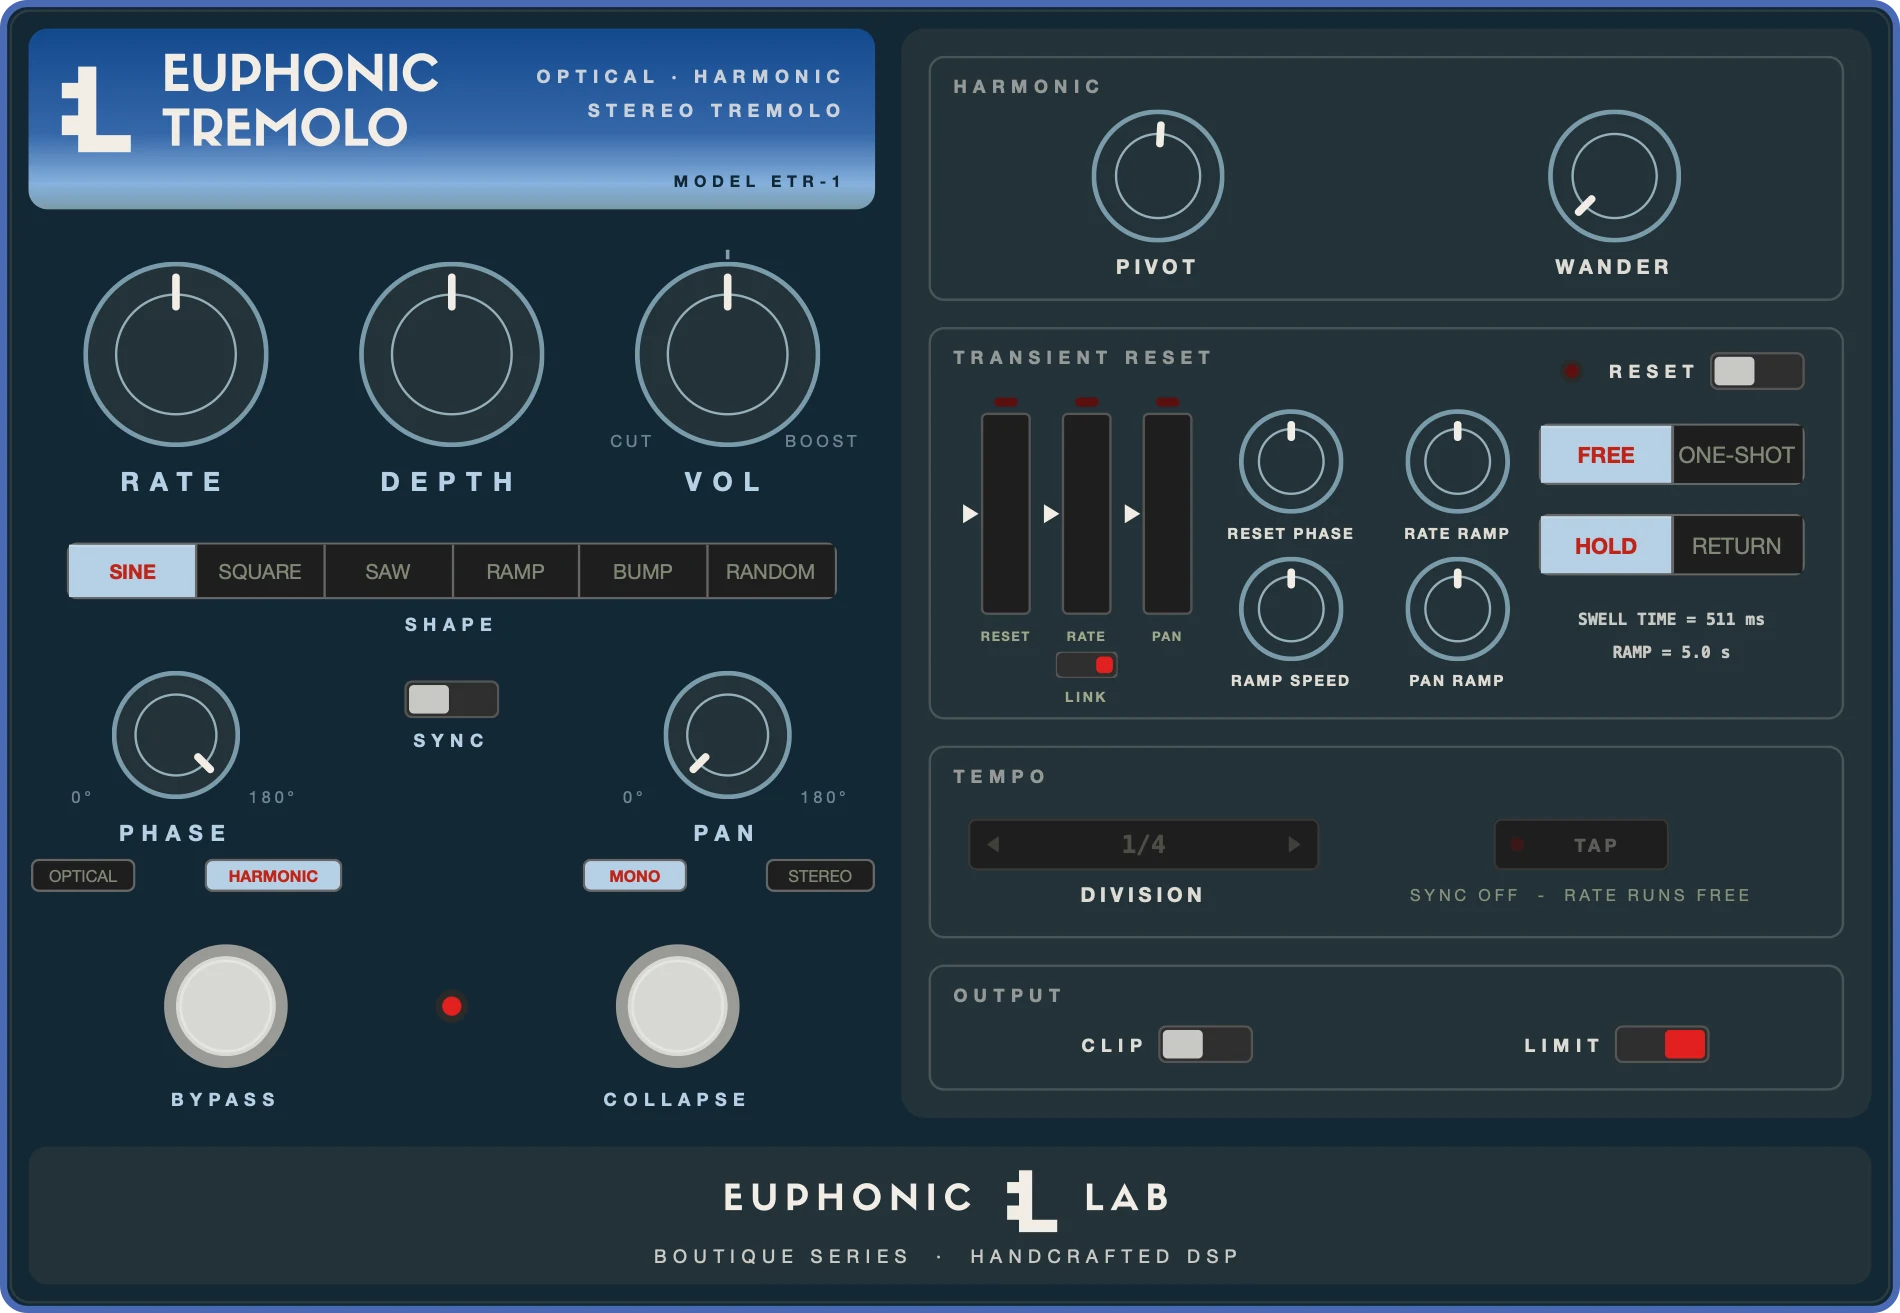Select OPTICAL mode

coord(83,876)
